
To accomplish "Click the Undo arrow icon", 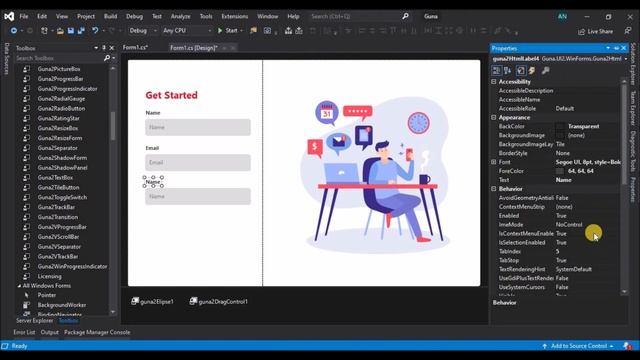I will [x=95, y=31].
